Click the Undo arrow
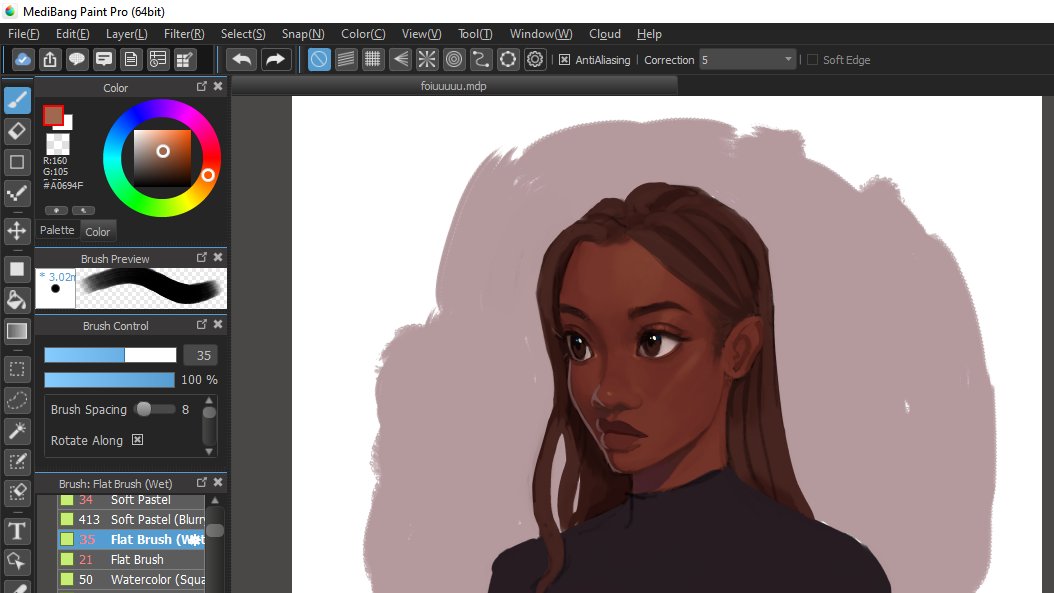This screenshot has height=593, width=1054. coord(241,60)
